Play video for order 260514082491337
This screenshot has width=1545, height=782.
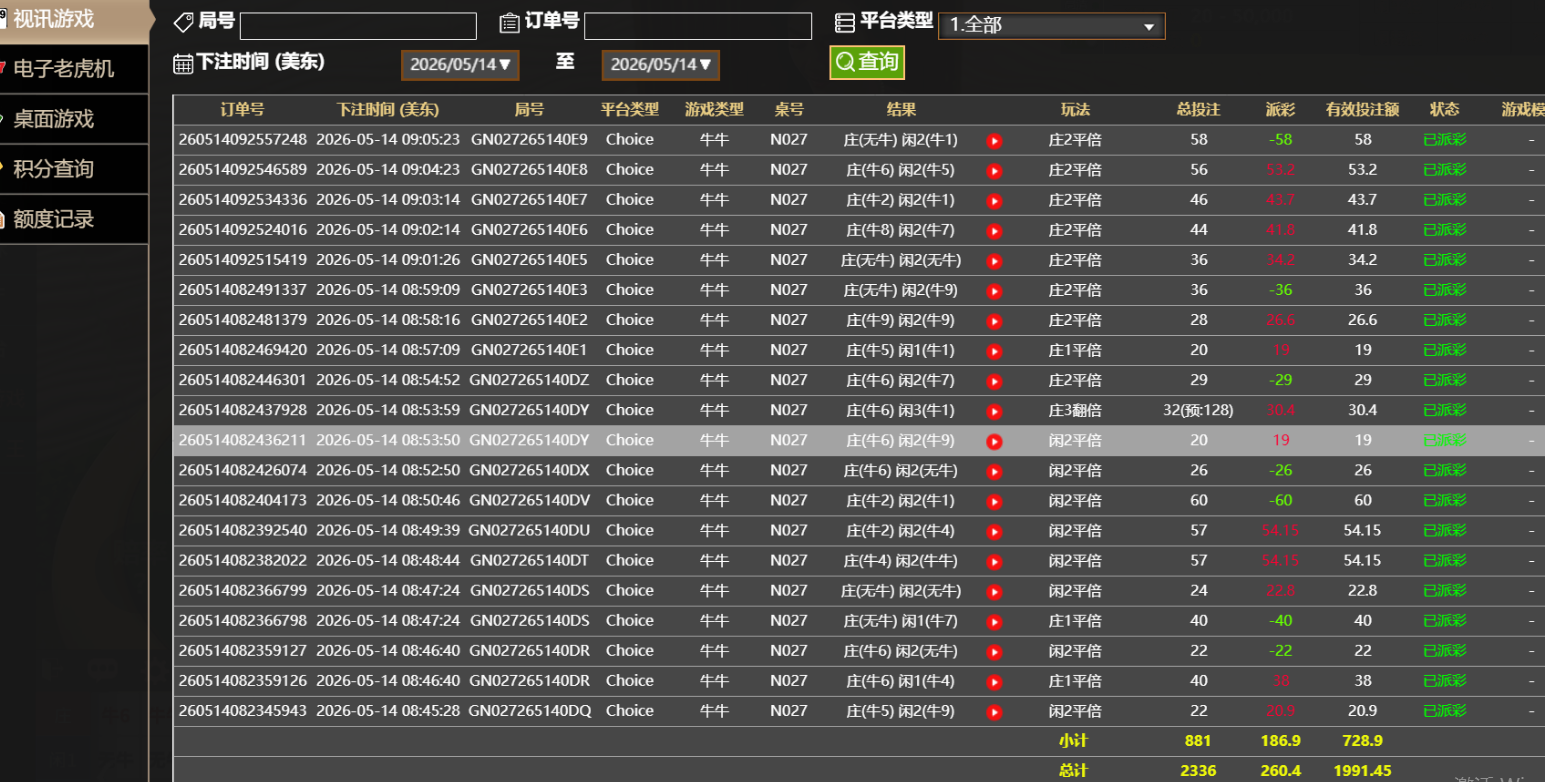(x=994, y=291)
